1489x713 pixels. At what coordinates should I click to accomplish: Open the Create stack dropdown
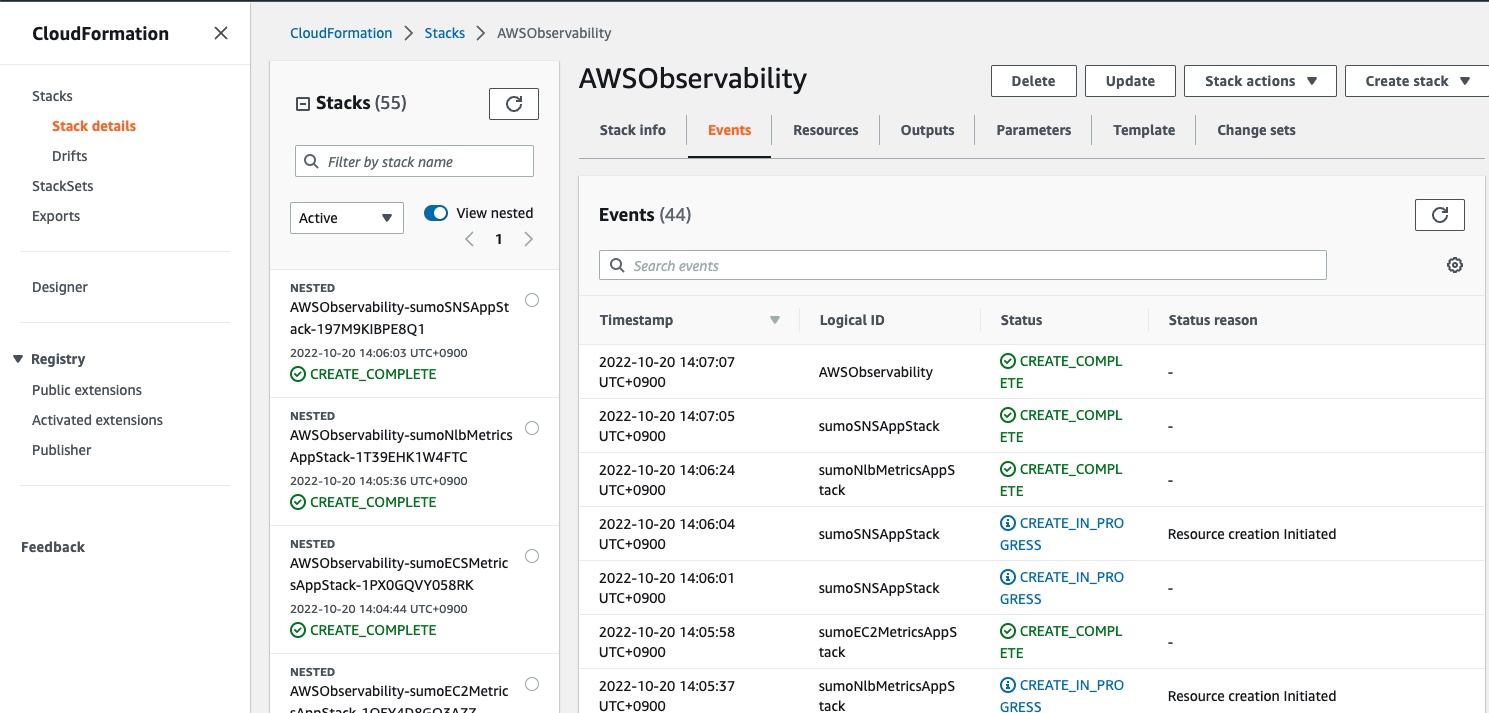[x=1416, y=81]
